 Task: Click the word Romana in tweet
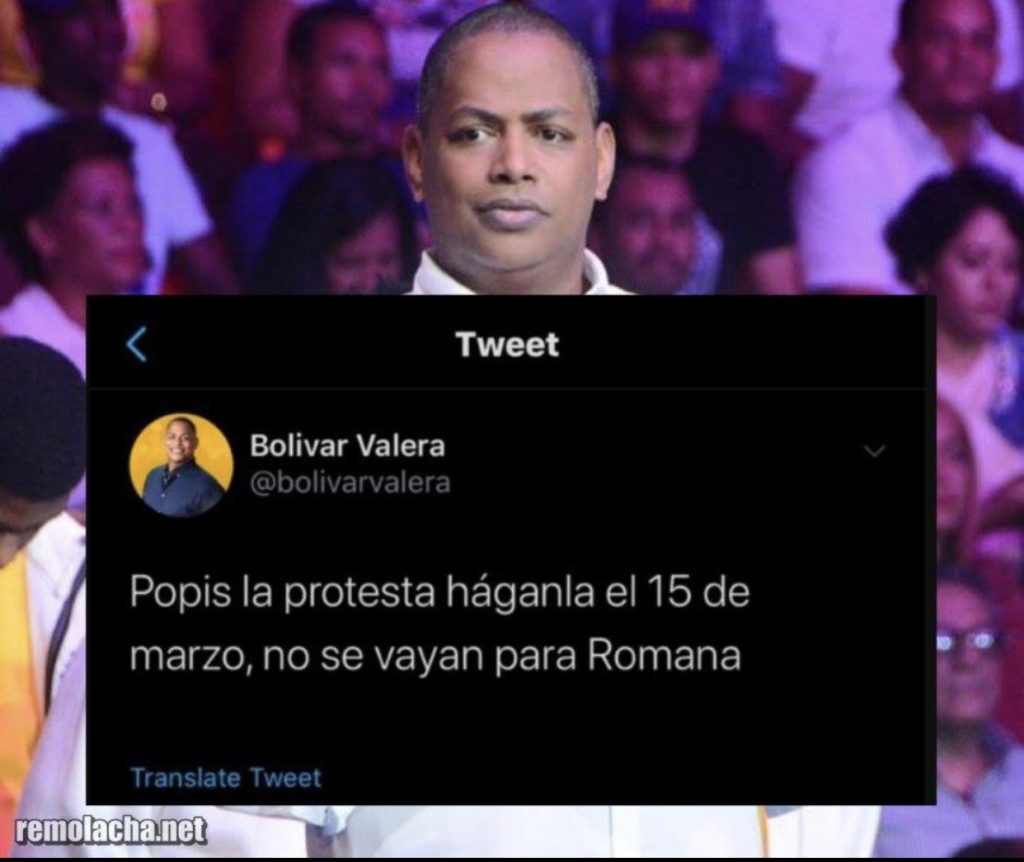(664, 656)
